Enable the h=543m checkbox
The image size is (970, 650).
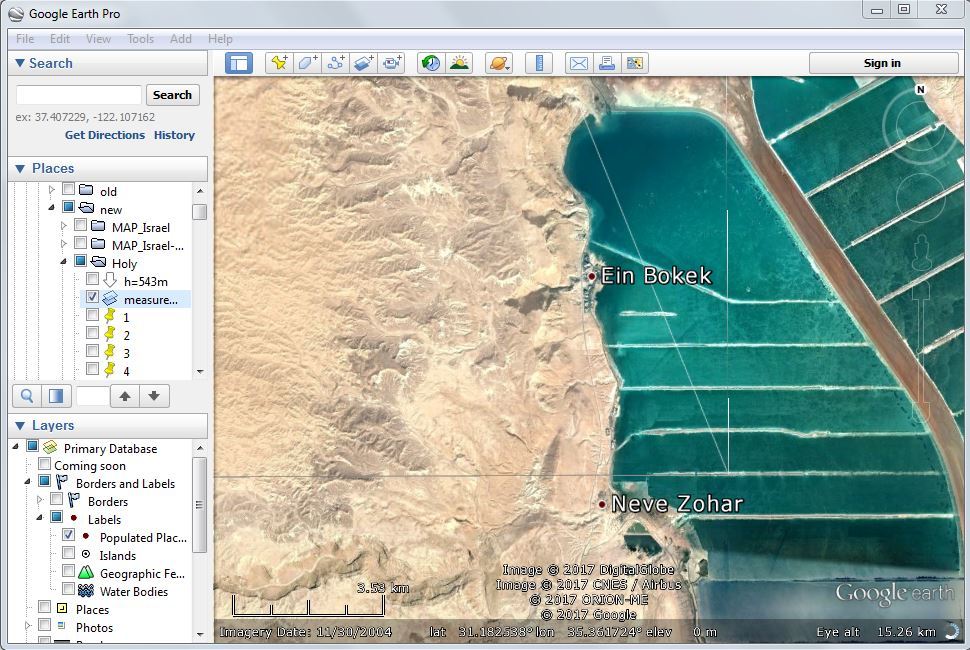[x=92, y=279]
